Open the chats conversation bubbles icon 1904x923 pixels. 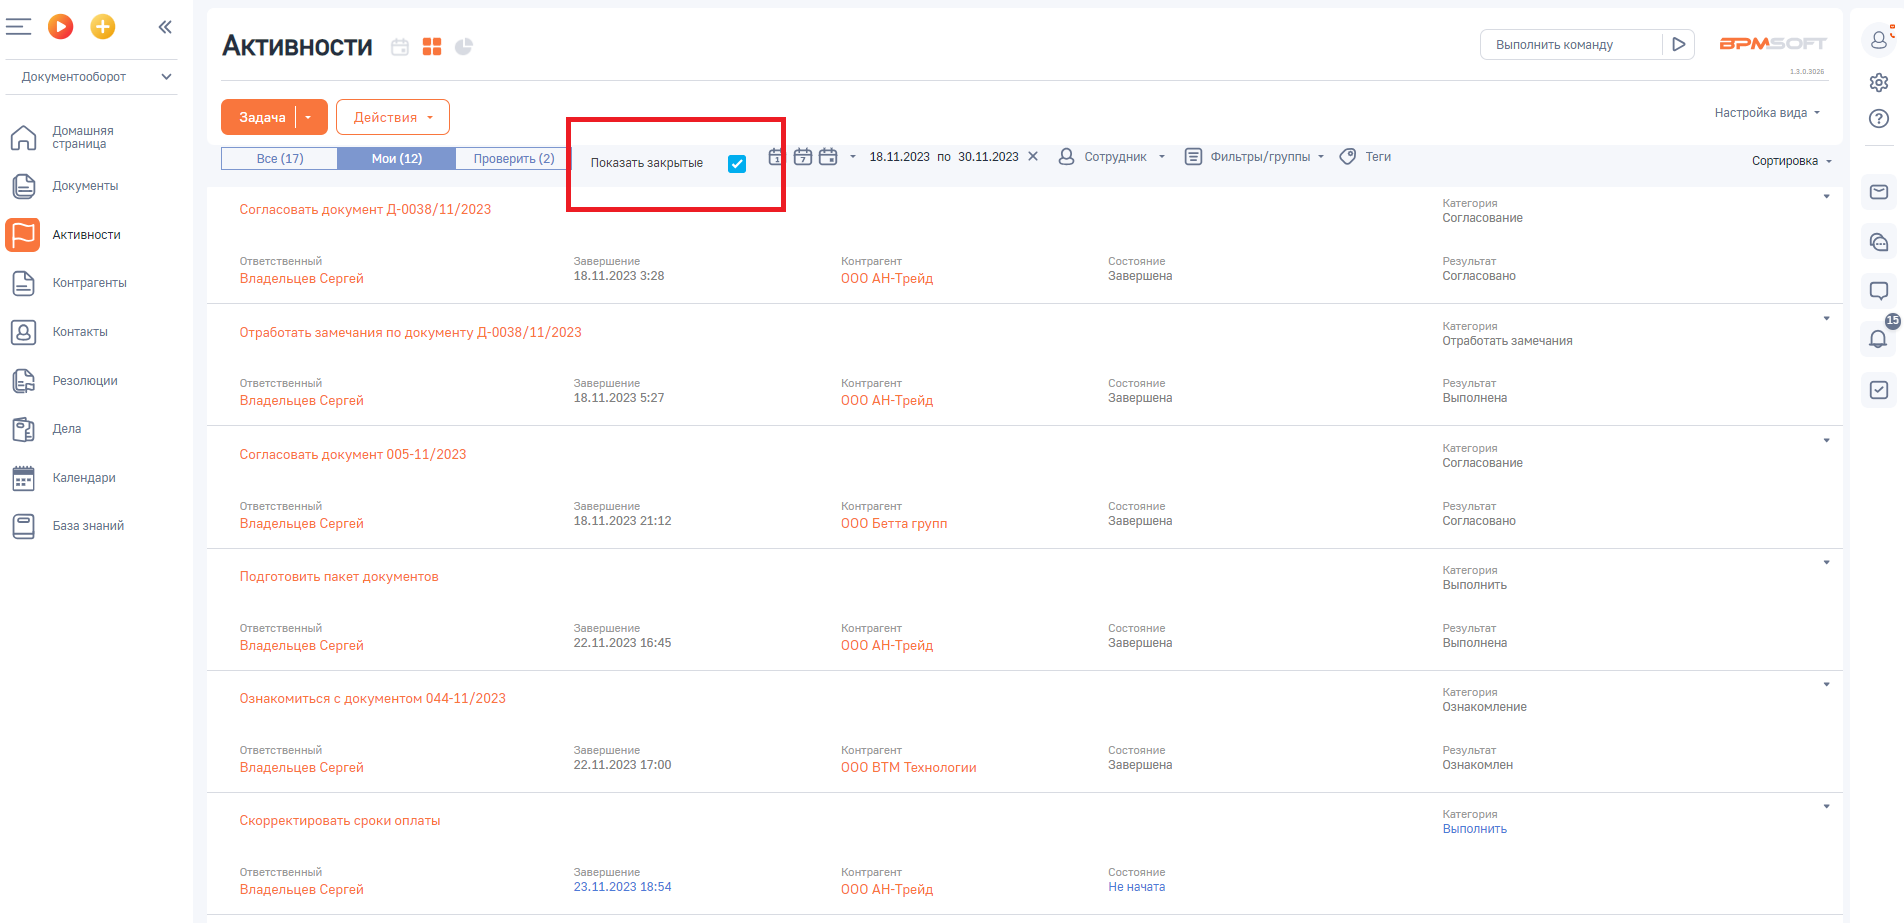click(x=1879, y=242)
